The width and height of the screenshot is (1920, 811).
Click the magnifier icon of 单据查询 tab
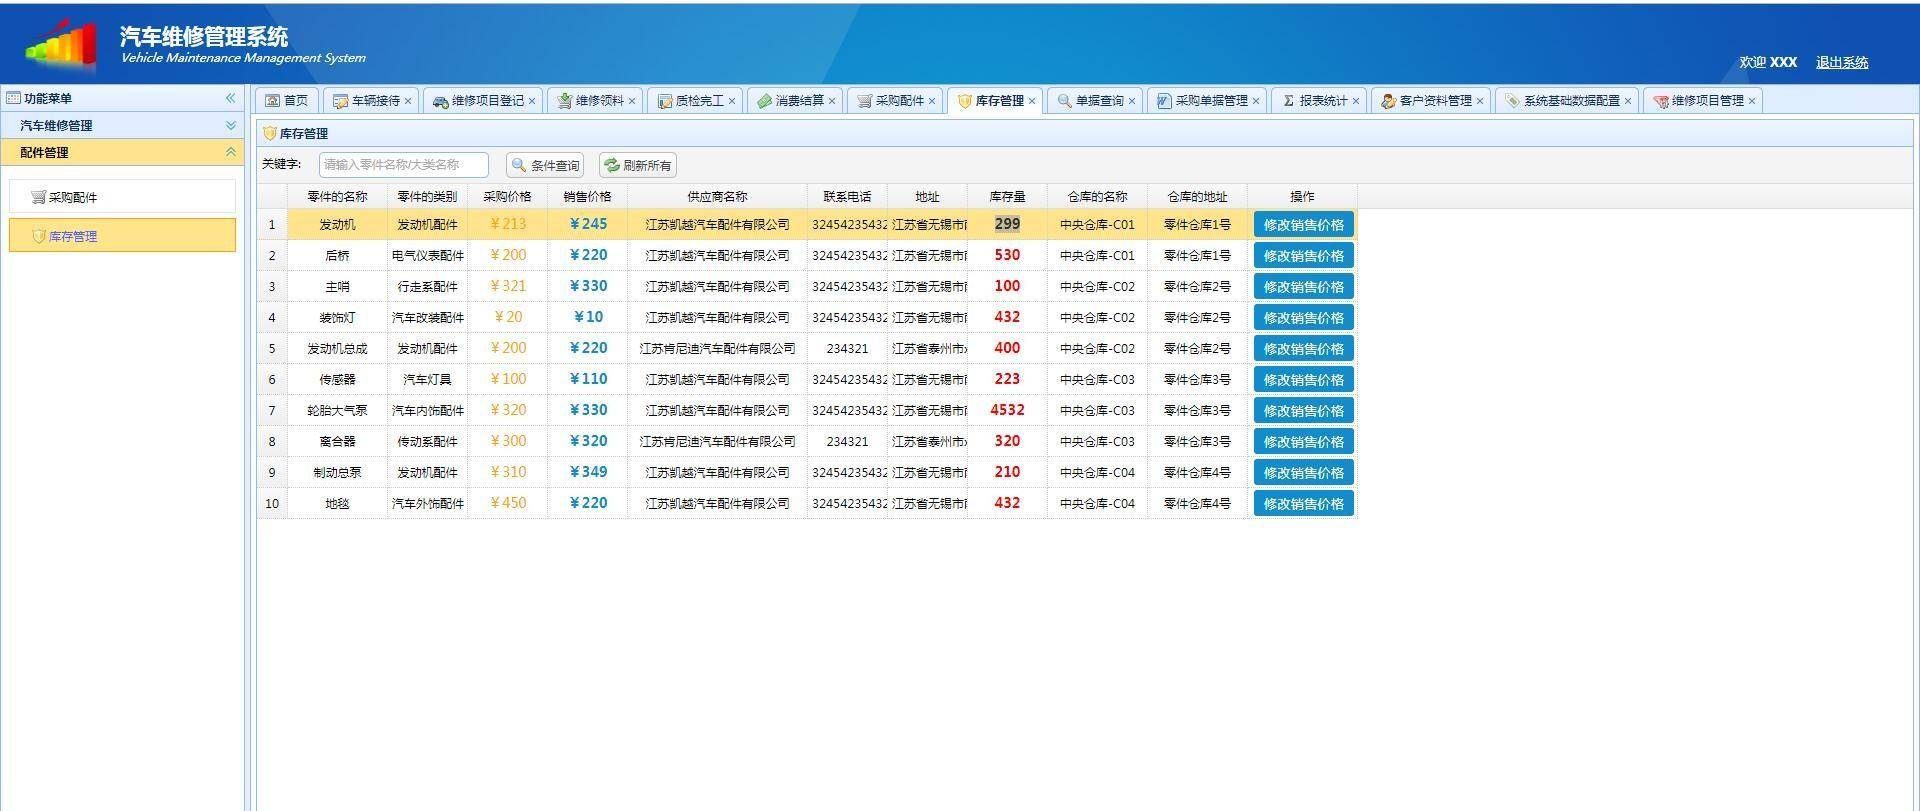(x=1064, y=101)
